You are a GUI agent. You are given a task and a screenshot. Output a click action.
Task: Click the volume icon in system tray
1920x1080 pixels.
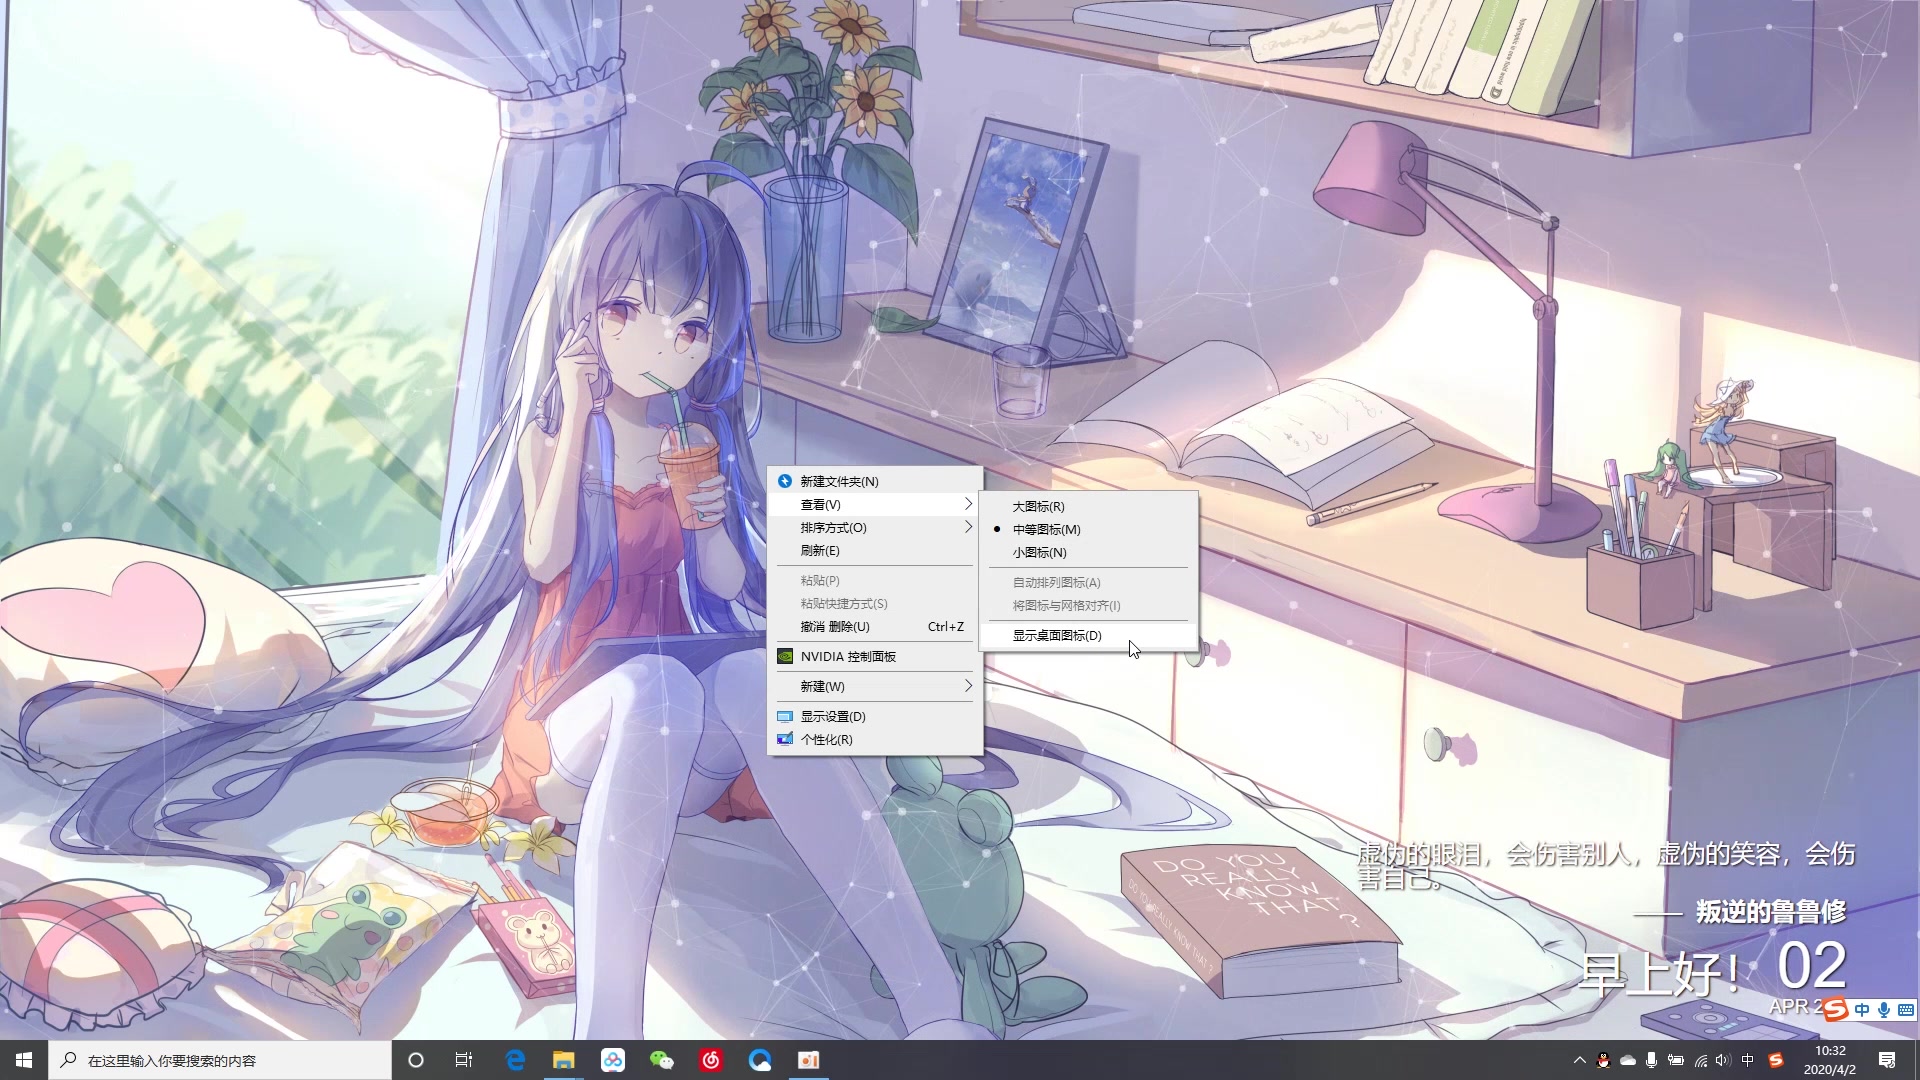(x=1722, y=1060)
